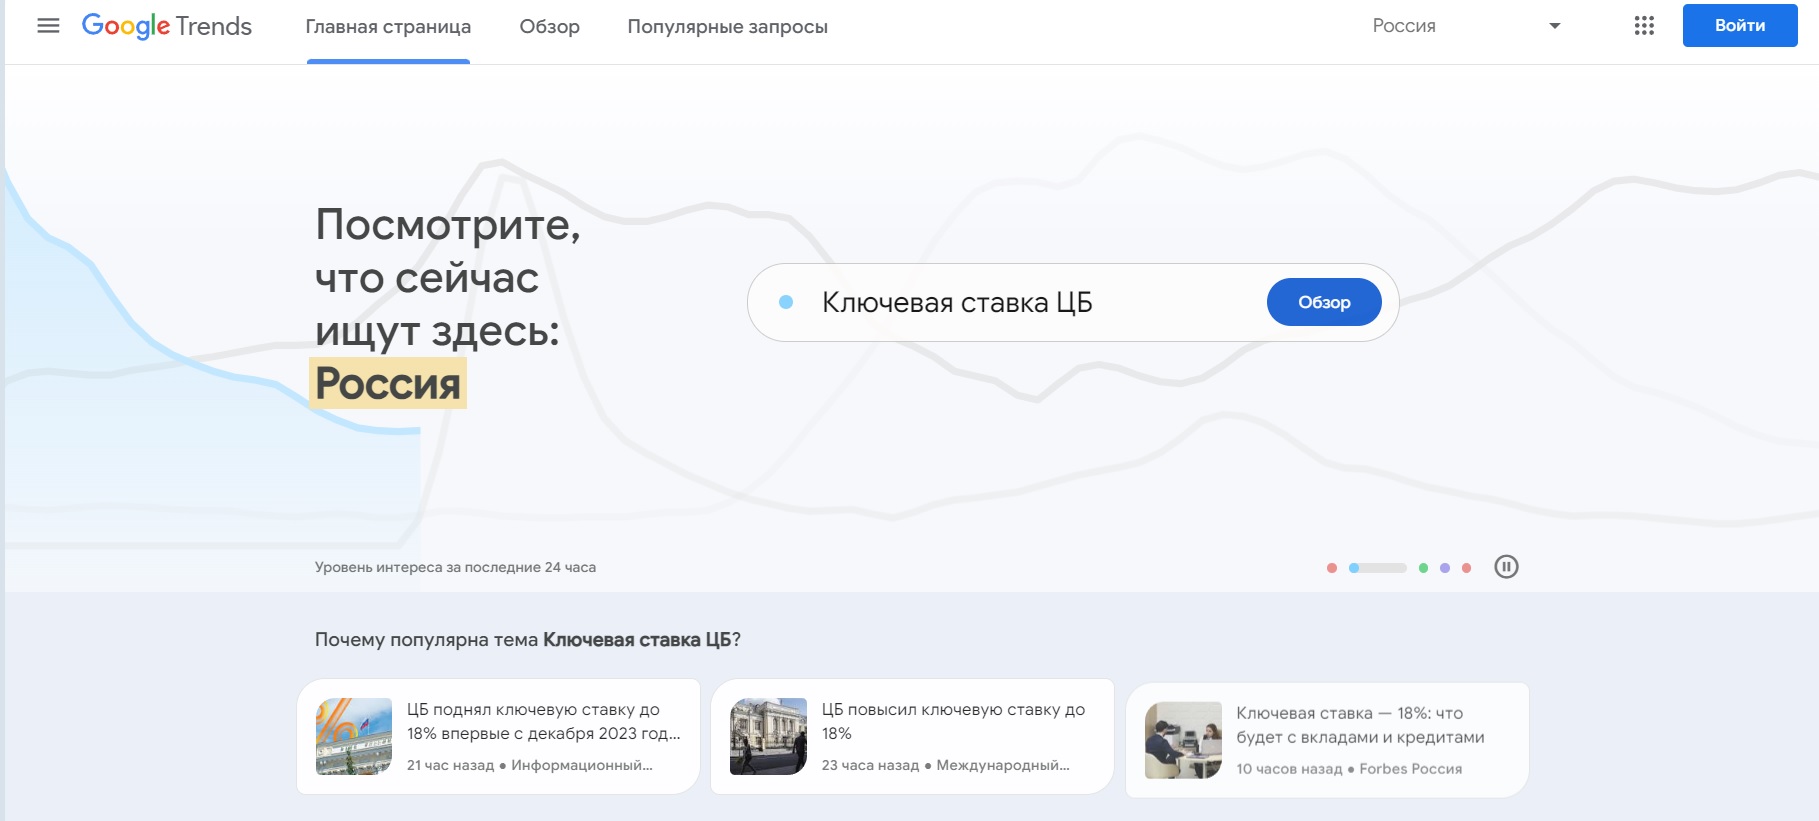Open Forbes article about вклады и кредиты
This screenshot has width=1819, height=821.
coord(1327,740)
